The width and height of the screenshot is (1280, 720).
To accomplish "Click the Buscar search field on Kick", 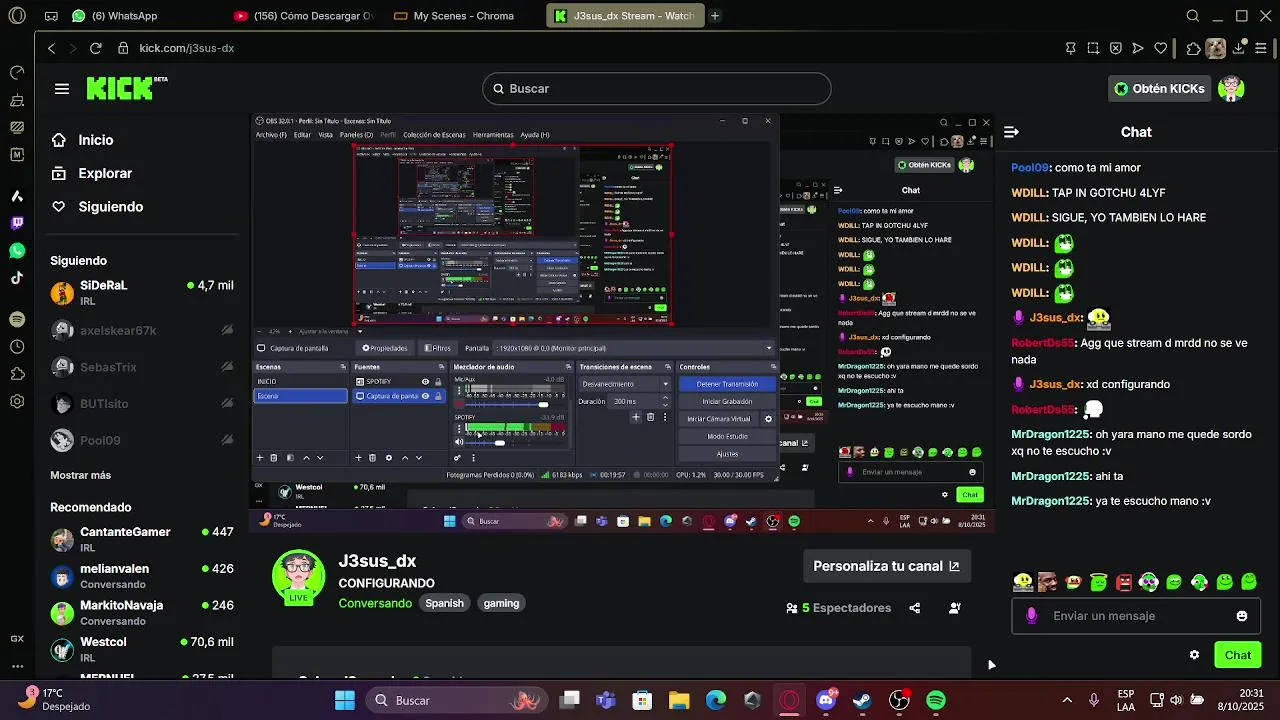I will tap(657, 88).
